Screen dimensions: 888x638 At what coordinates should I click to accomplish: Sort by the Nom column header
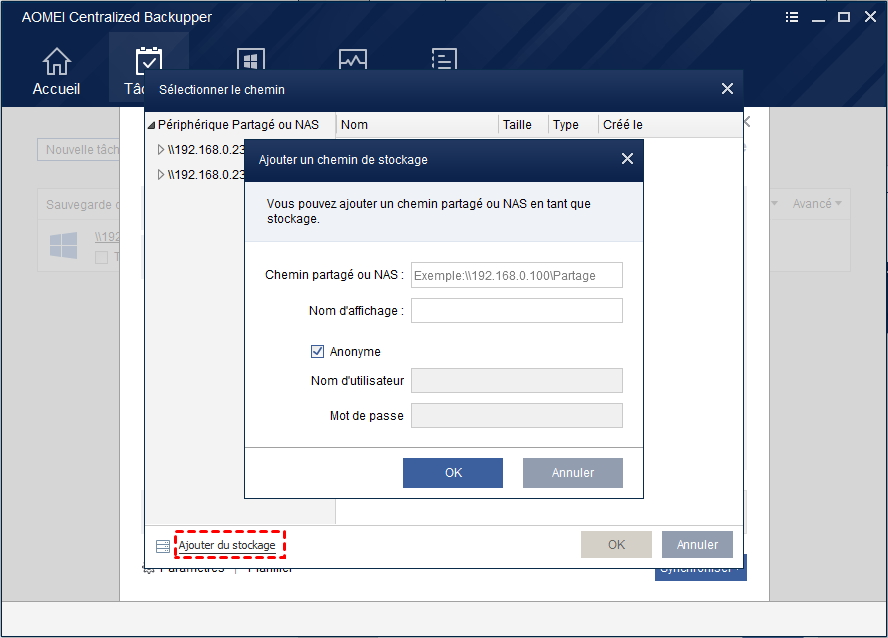pyautogui.click(x=417, y=125)
